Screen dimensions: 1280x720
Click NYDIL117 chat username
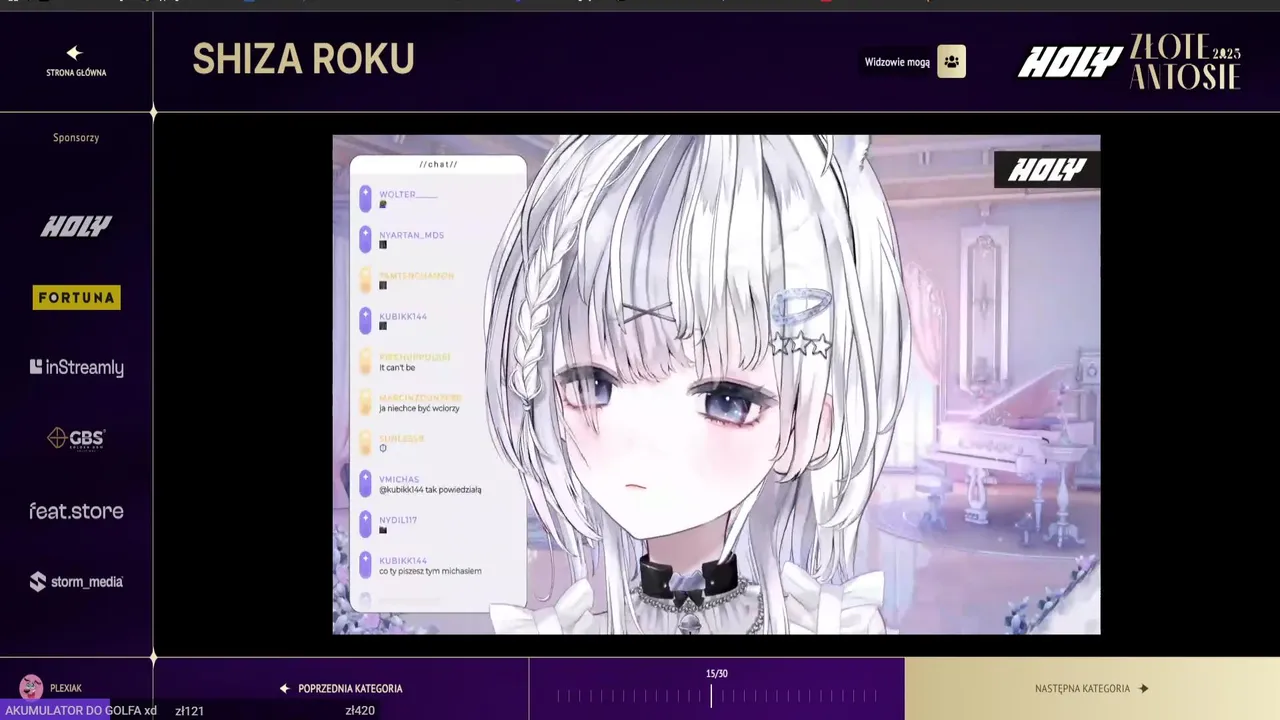click(398, 520)
